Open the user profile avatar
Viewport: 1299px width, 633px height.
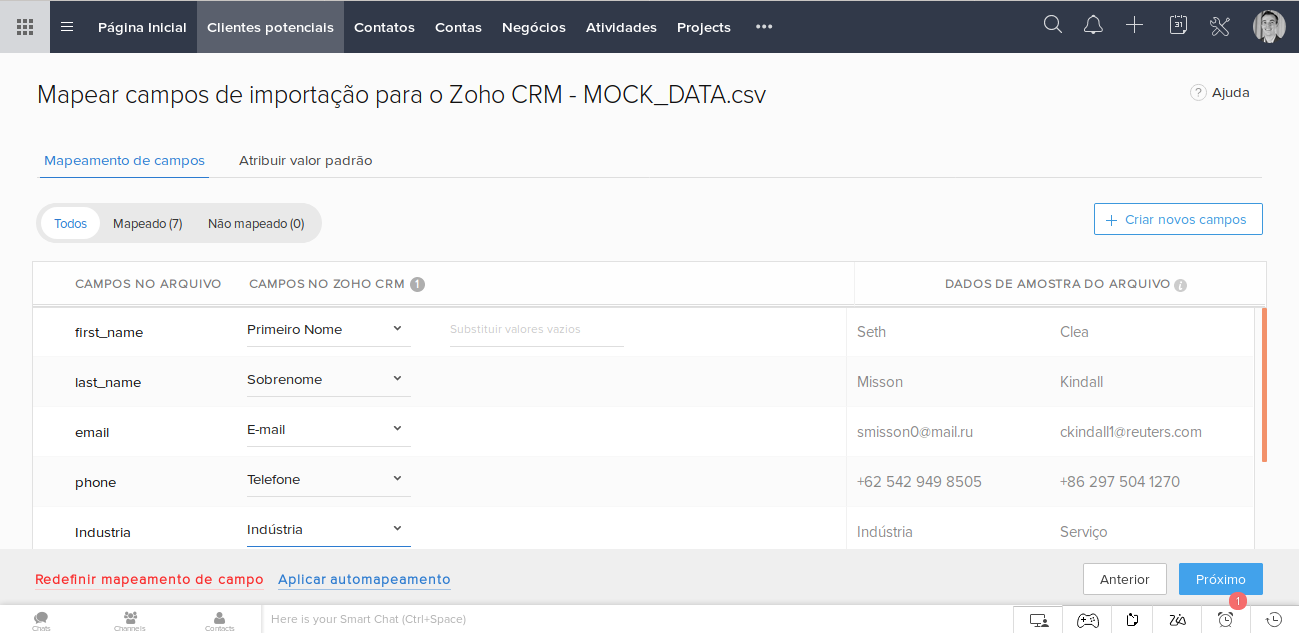(1269, 26)
